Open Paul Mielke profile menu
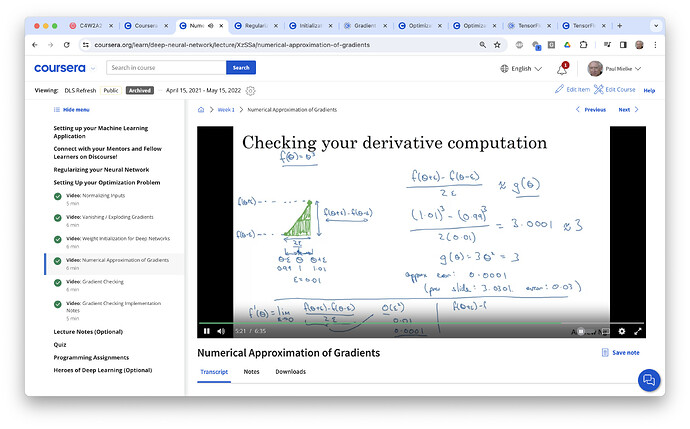 pyautogui.click(x=614, y=69)
